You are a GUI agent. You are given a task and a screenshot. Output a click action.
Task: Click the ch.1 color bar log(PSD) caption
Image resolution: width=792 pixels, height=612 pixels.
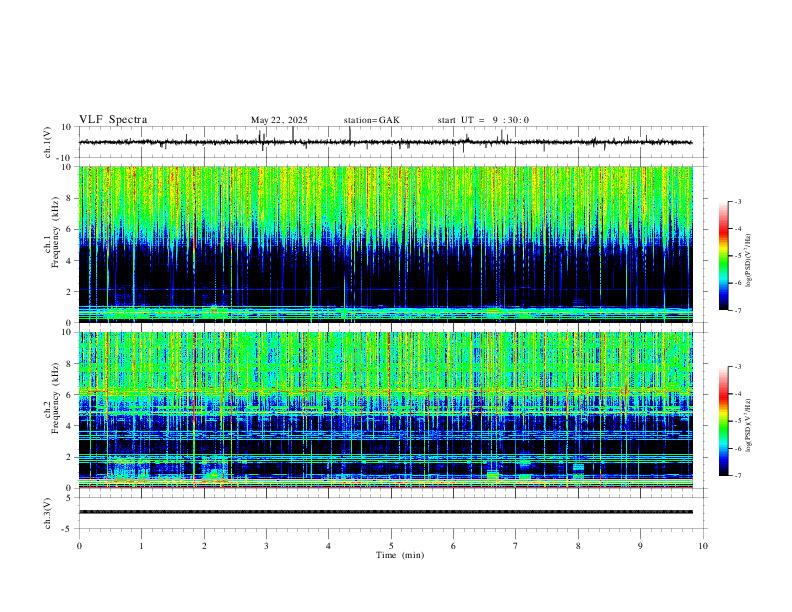(748, 260)
